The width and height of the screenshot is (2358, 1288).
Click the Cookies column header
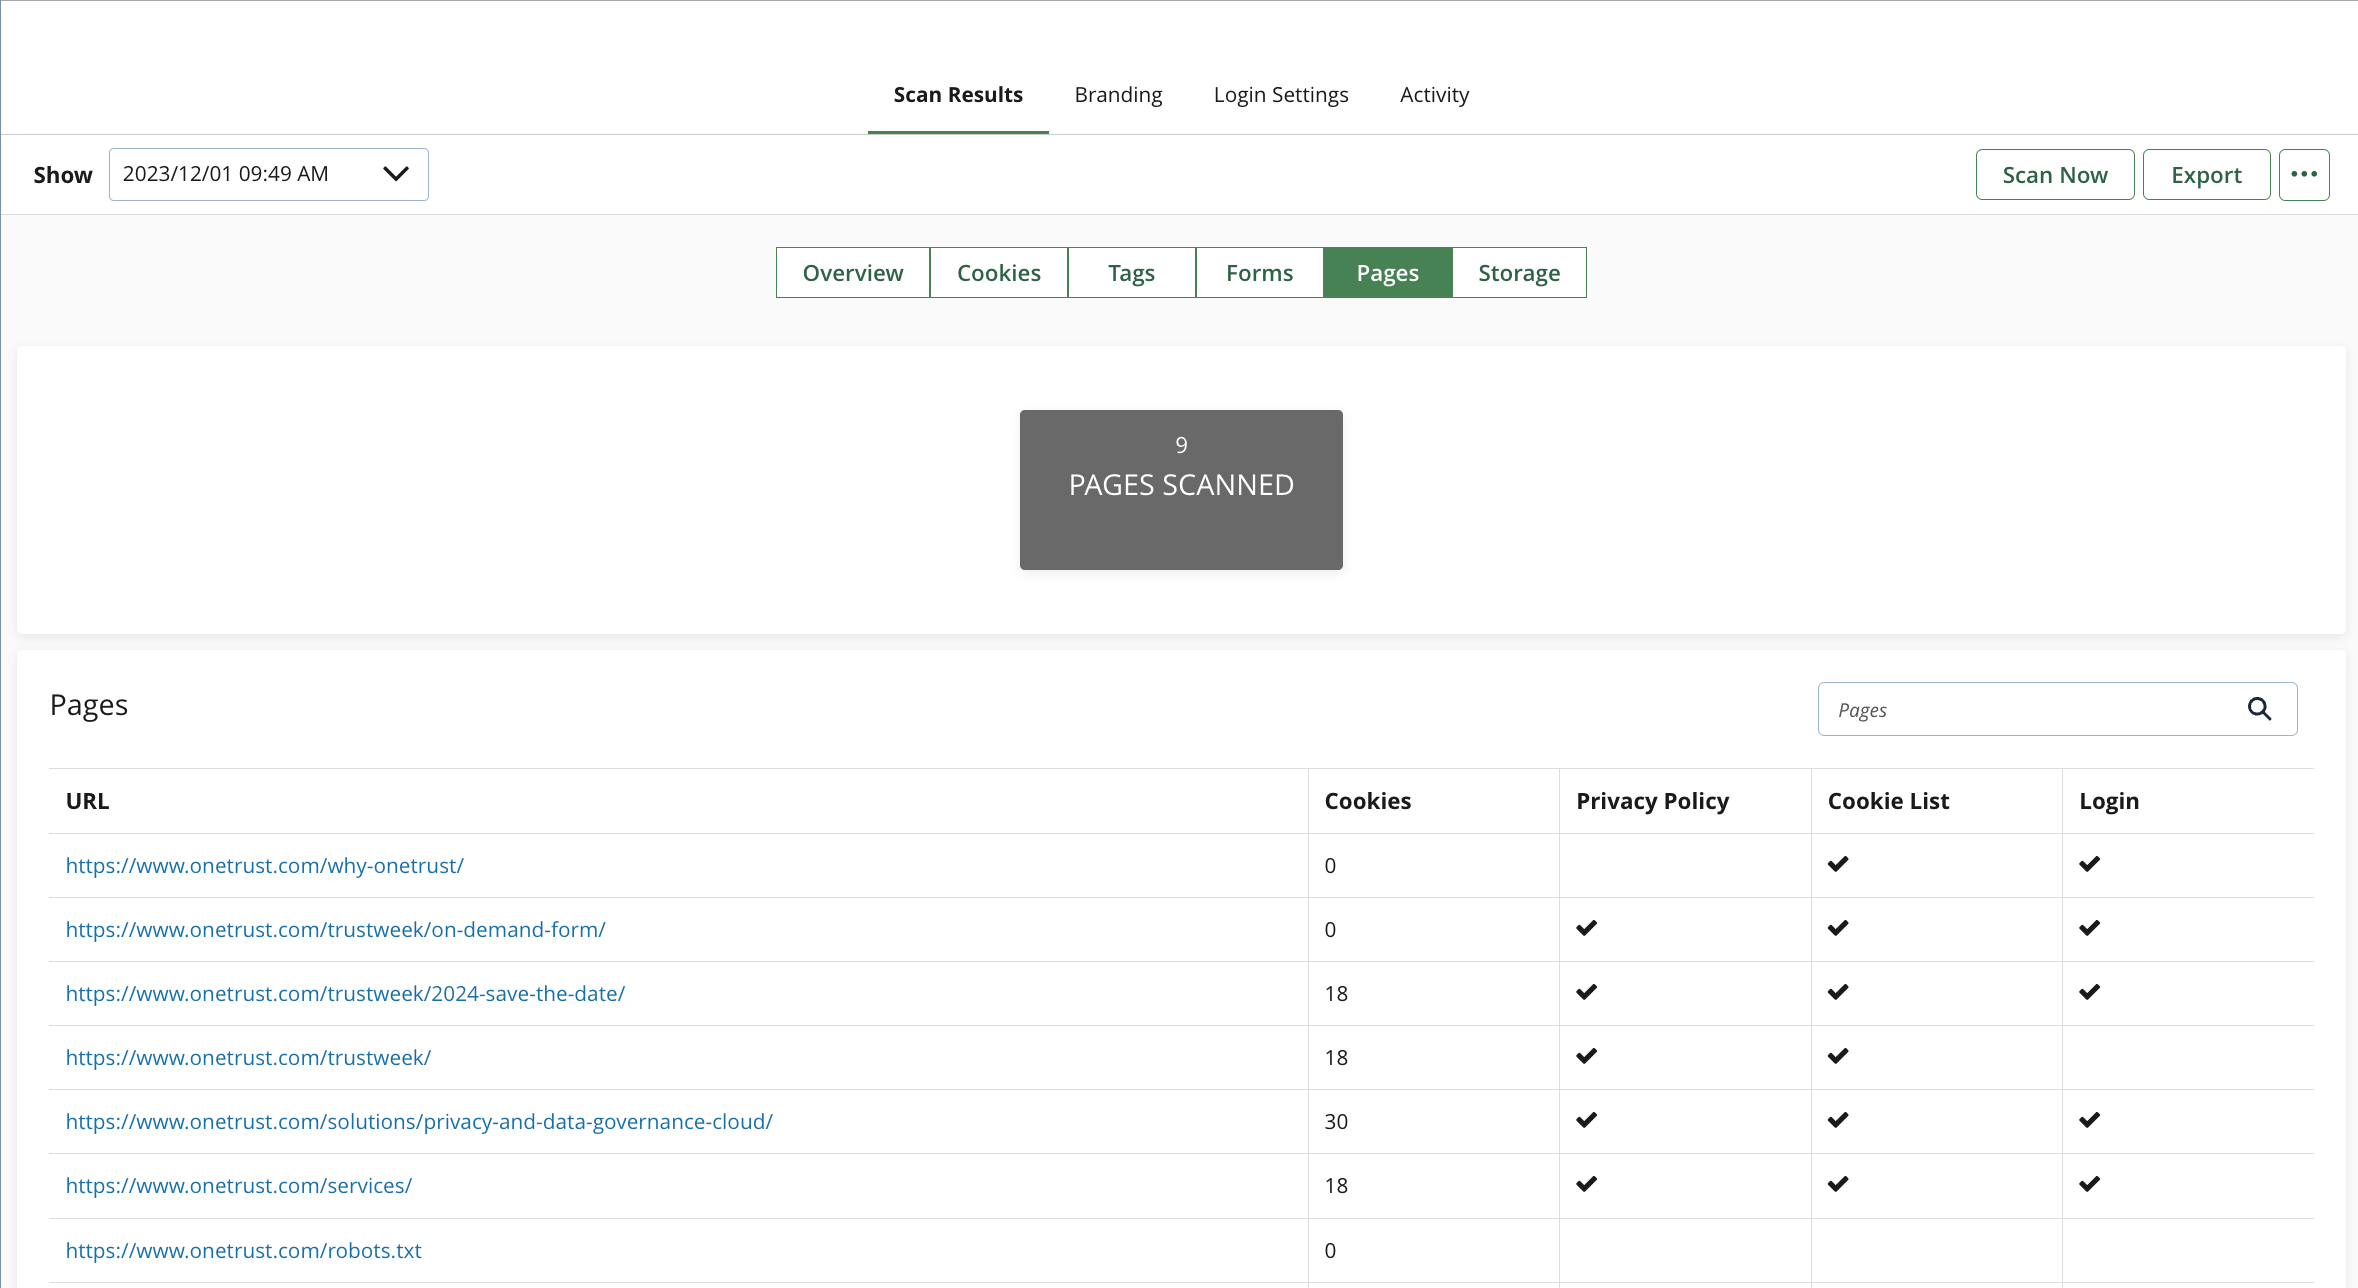click(x=1367, y=801)
